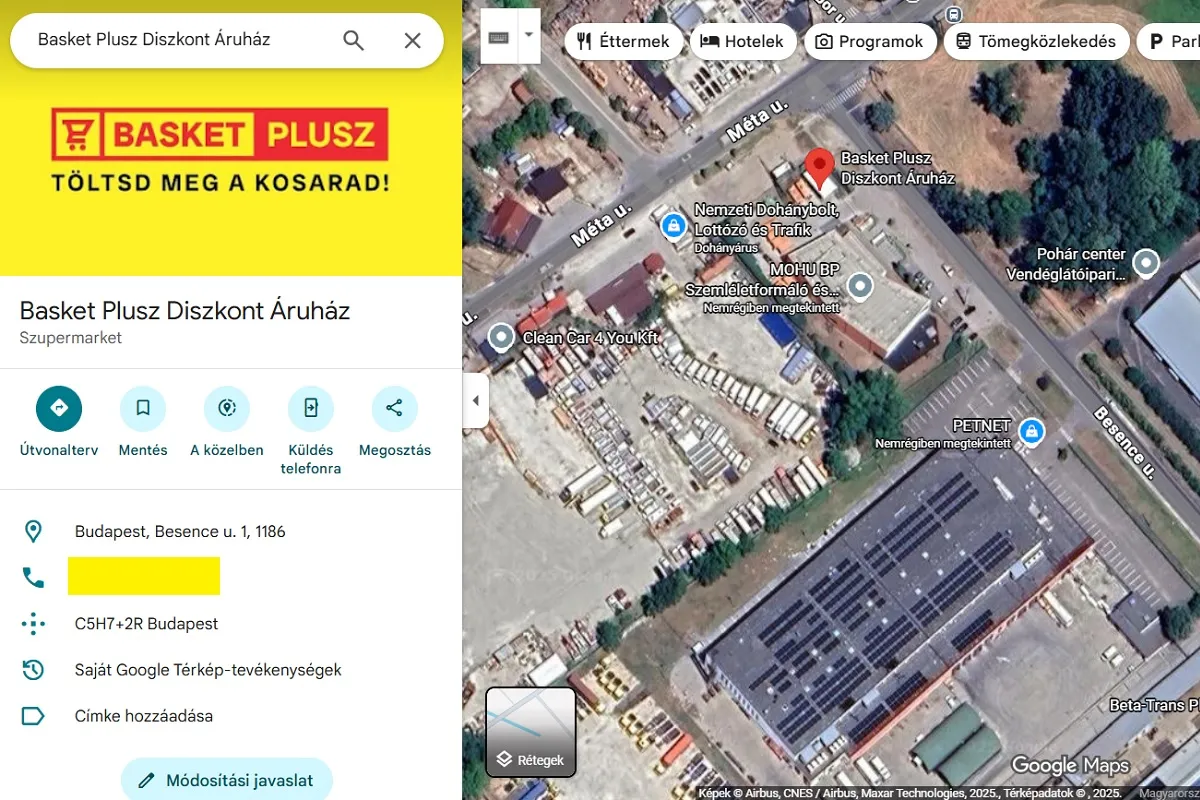The width and height of the screenshot is (1200, 800).
Task: Open Útvonalterv directions
Action: click(x=59, y=408)
